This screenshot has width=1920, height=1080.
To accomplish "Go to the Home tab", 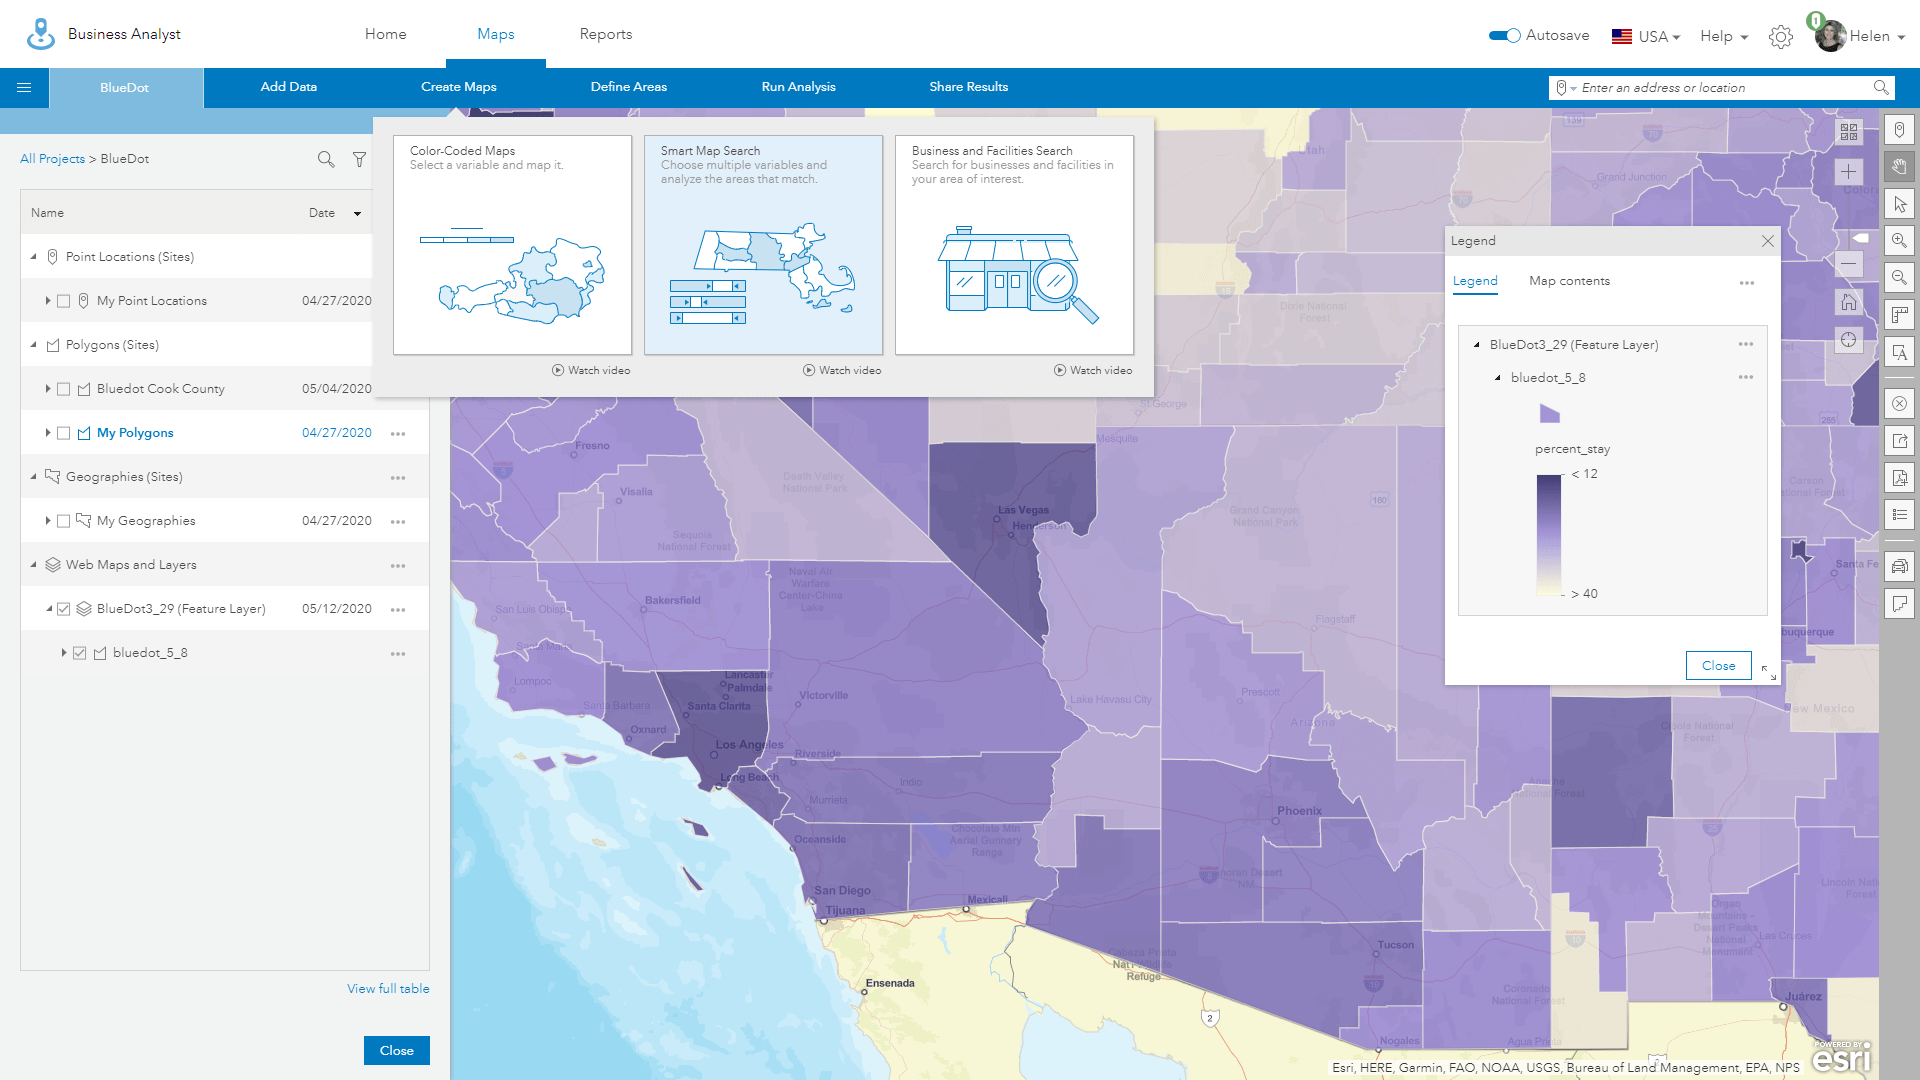I will click(386, 34).
